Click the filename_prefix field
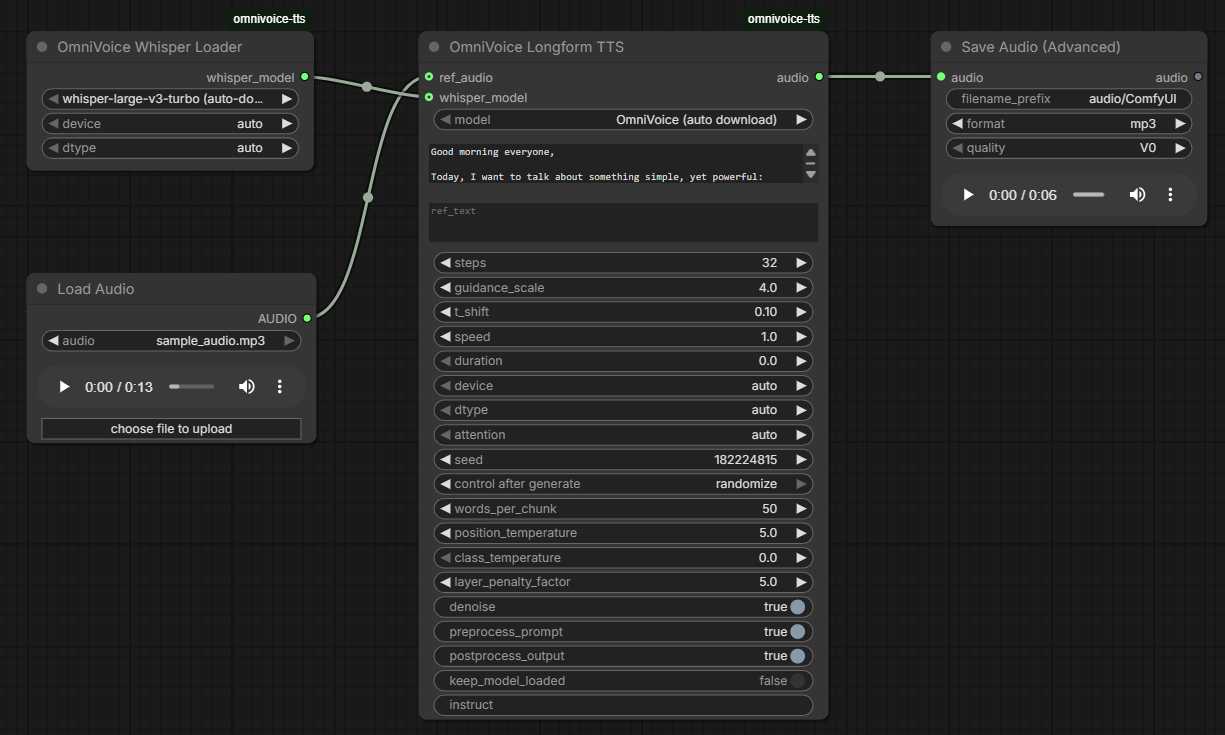The height and width of the screenshot is (735, 1225). tap(1068, 99)
